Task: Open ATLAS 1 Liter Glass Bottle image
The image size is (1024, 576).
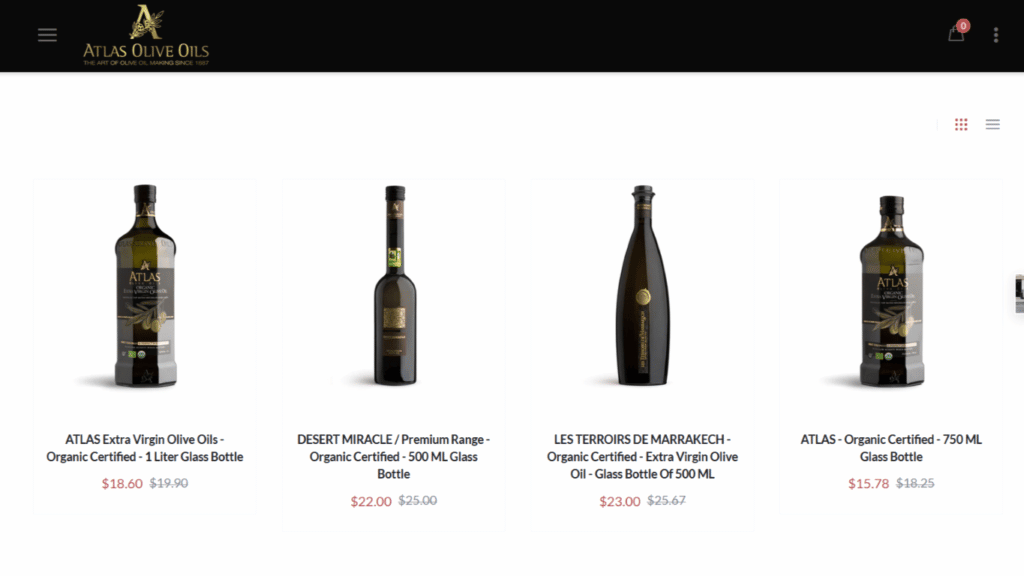Action: 145,286
